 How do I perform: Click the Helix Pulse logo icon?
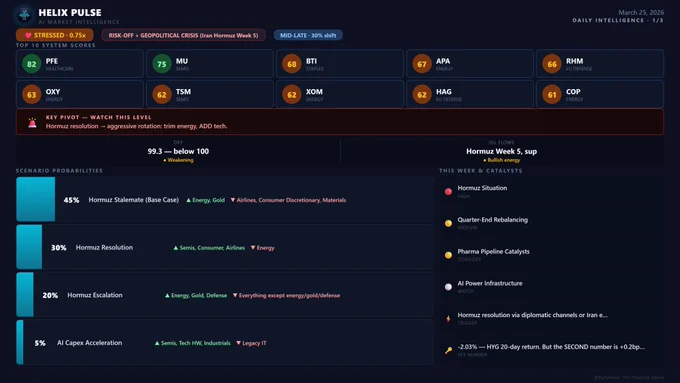(24, 15)
